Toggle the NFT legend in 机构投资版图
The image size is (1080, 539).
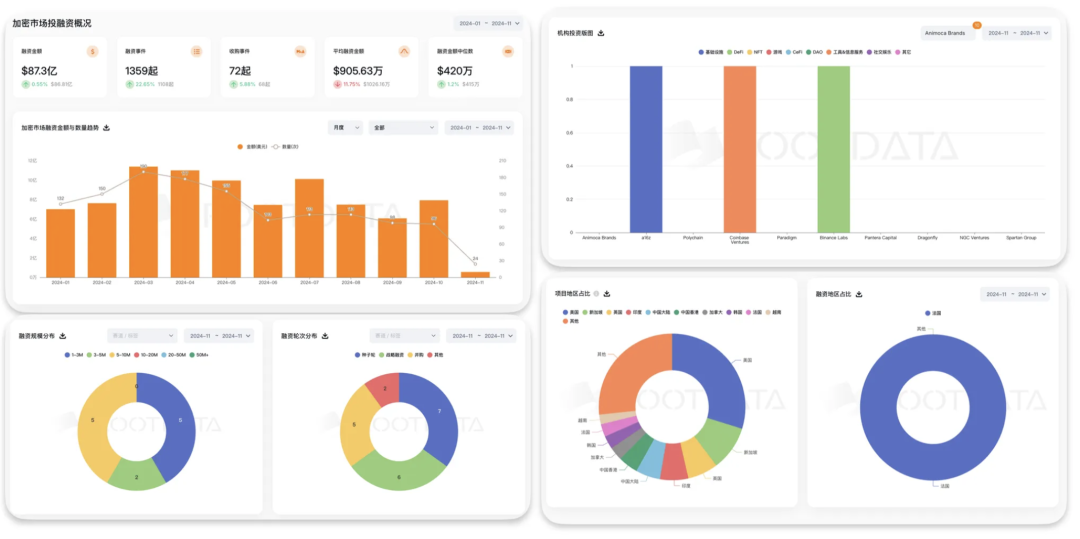click(754, 52)
